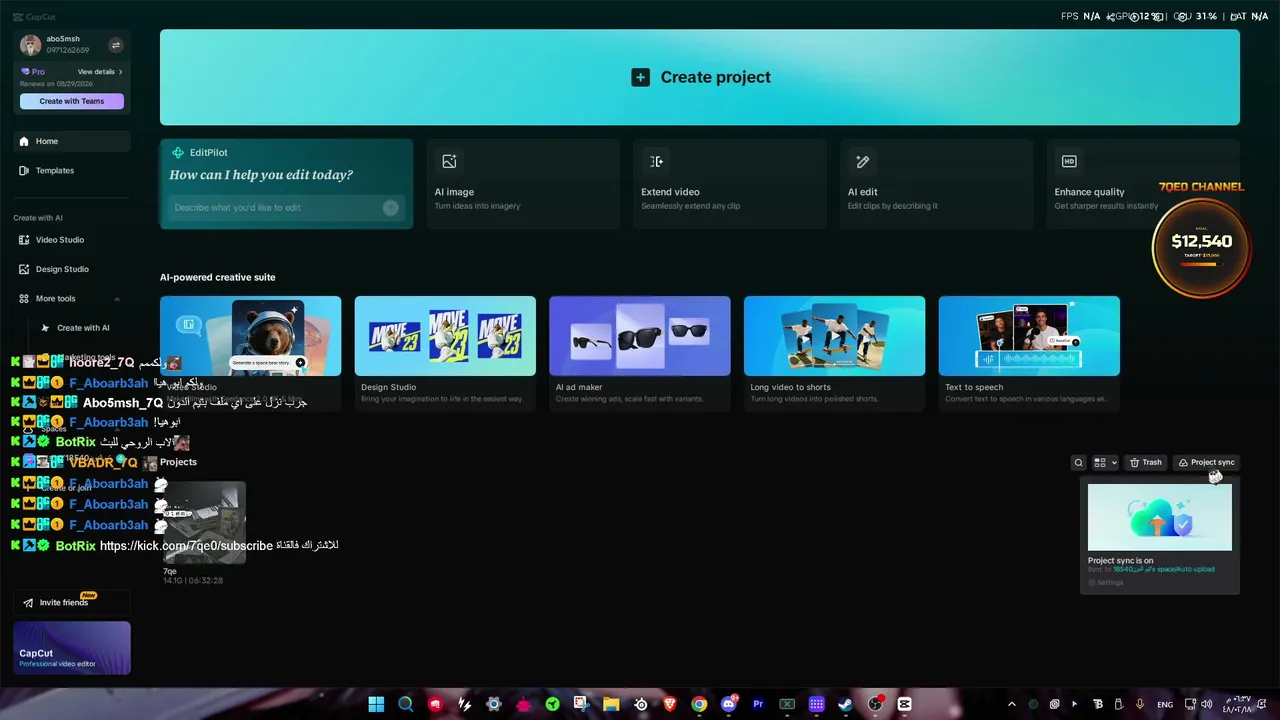Open the Extend video tool card
Viewport: 1280px width, 720px height.
tap(730, 184)
